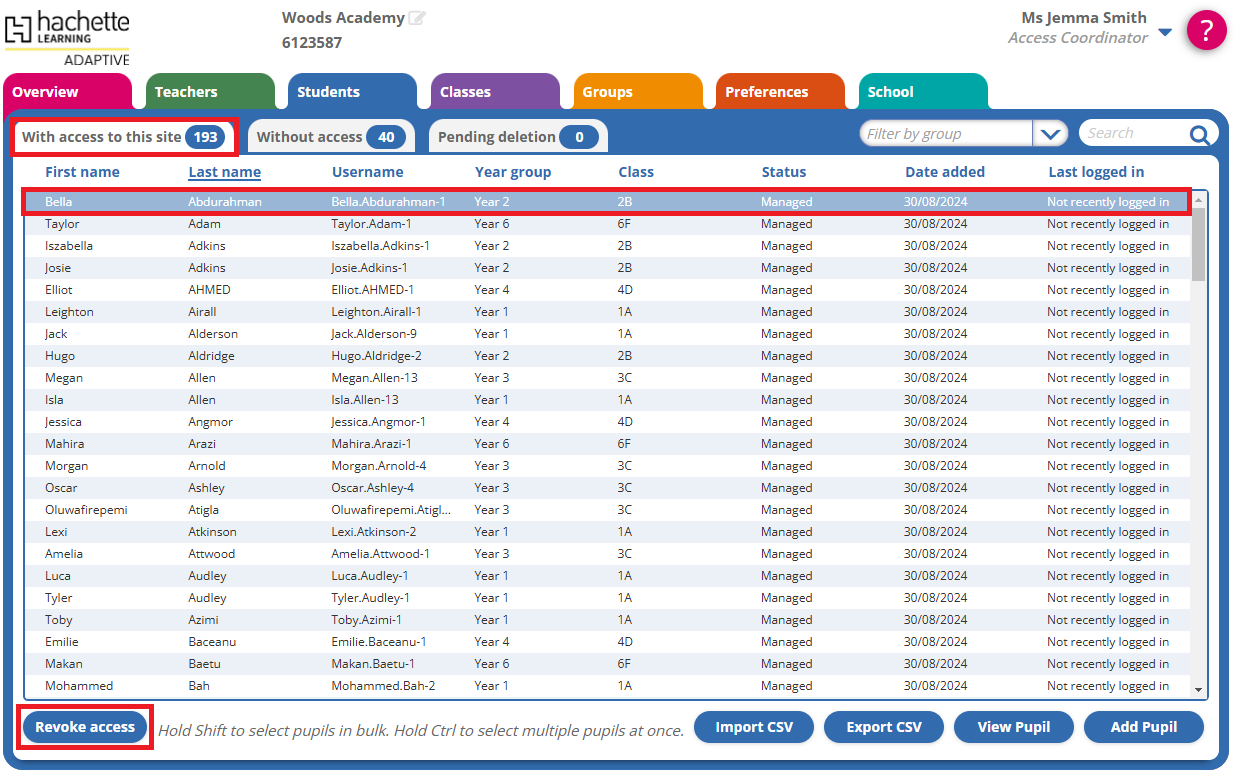
Task: Click the Import CSV button
Action: click(x=754, y=727)
